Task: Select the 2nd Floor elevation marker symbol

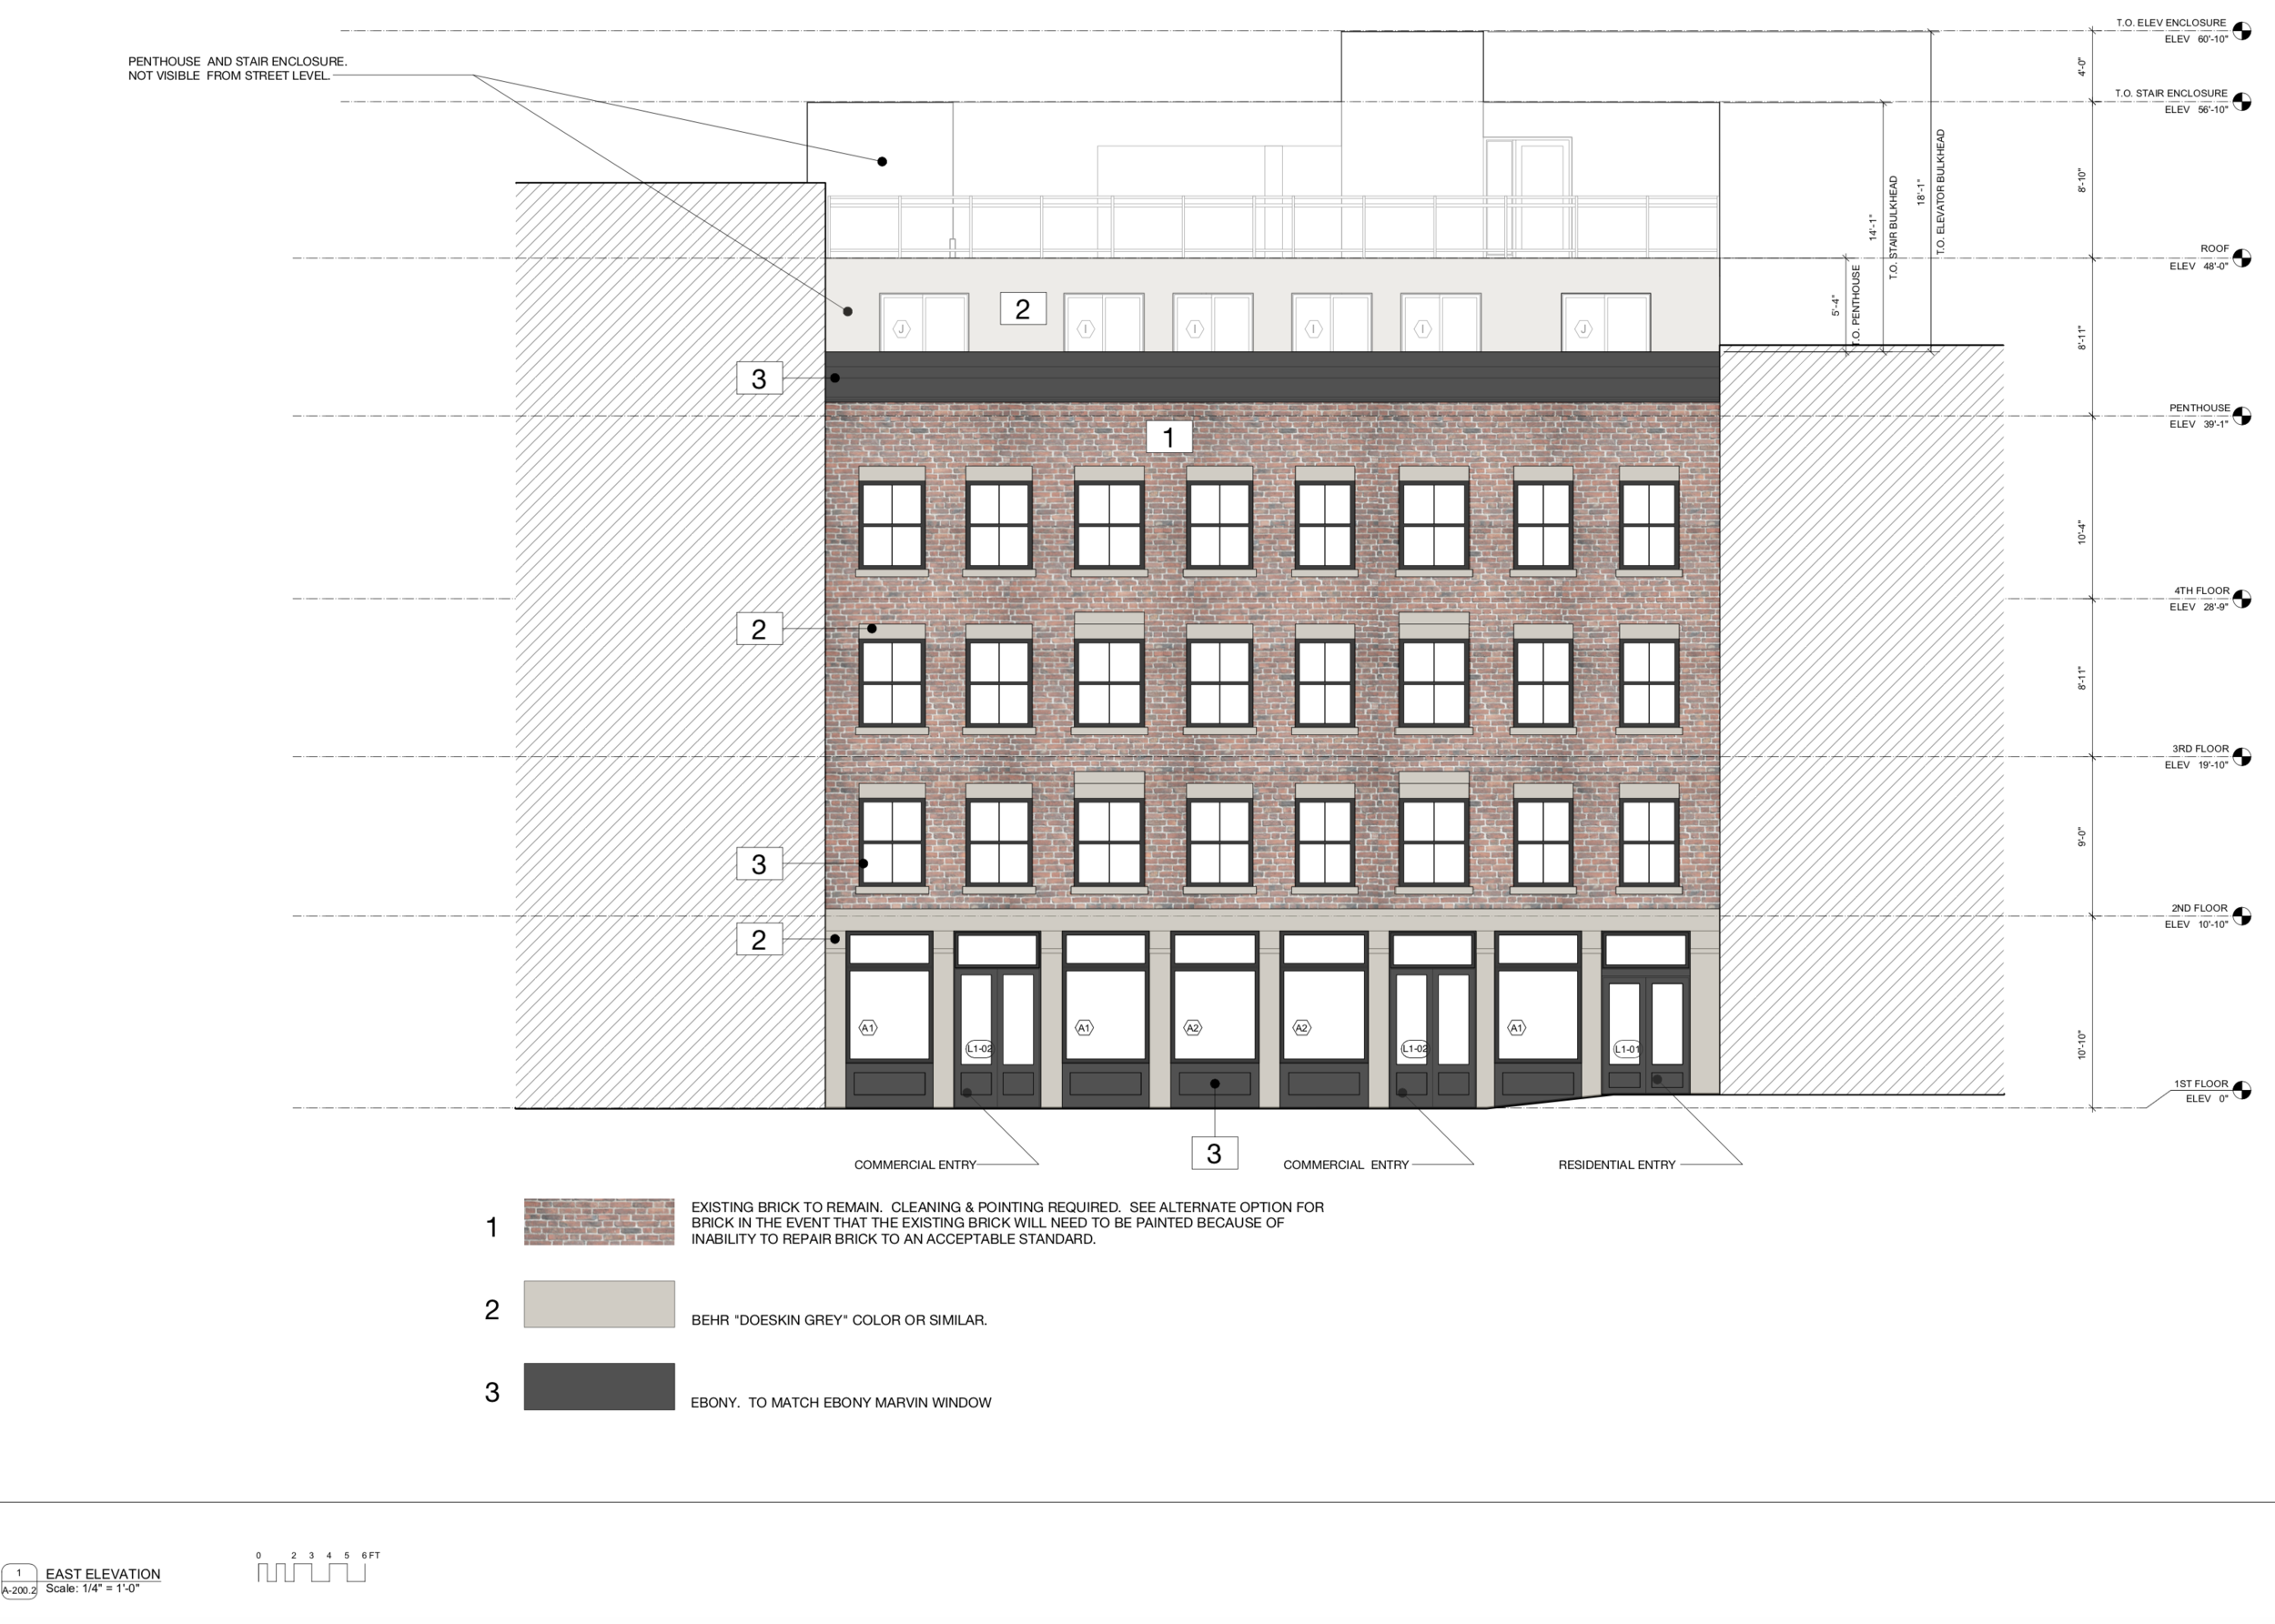Action: click(x=2242, y=916)
